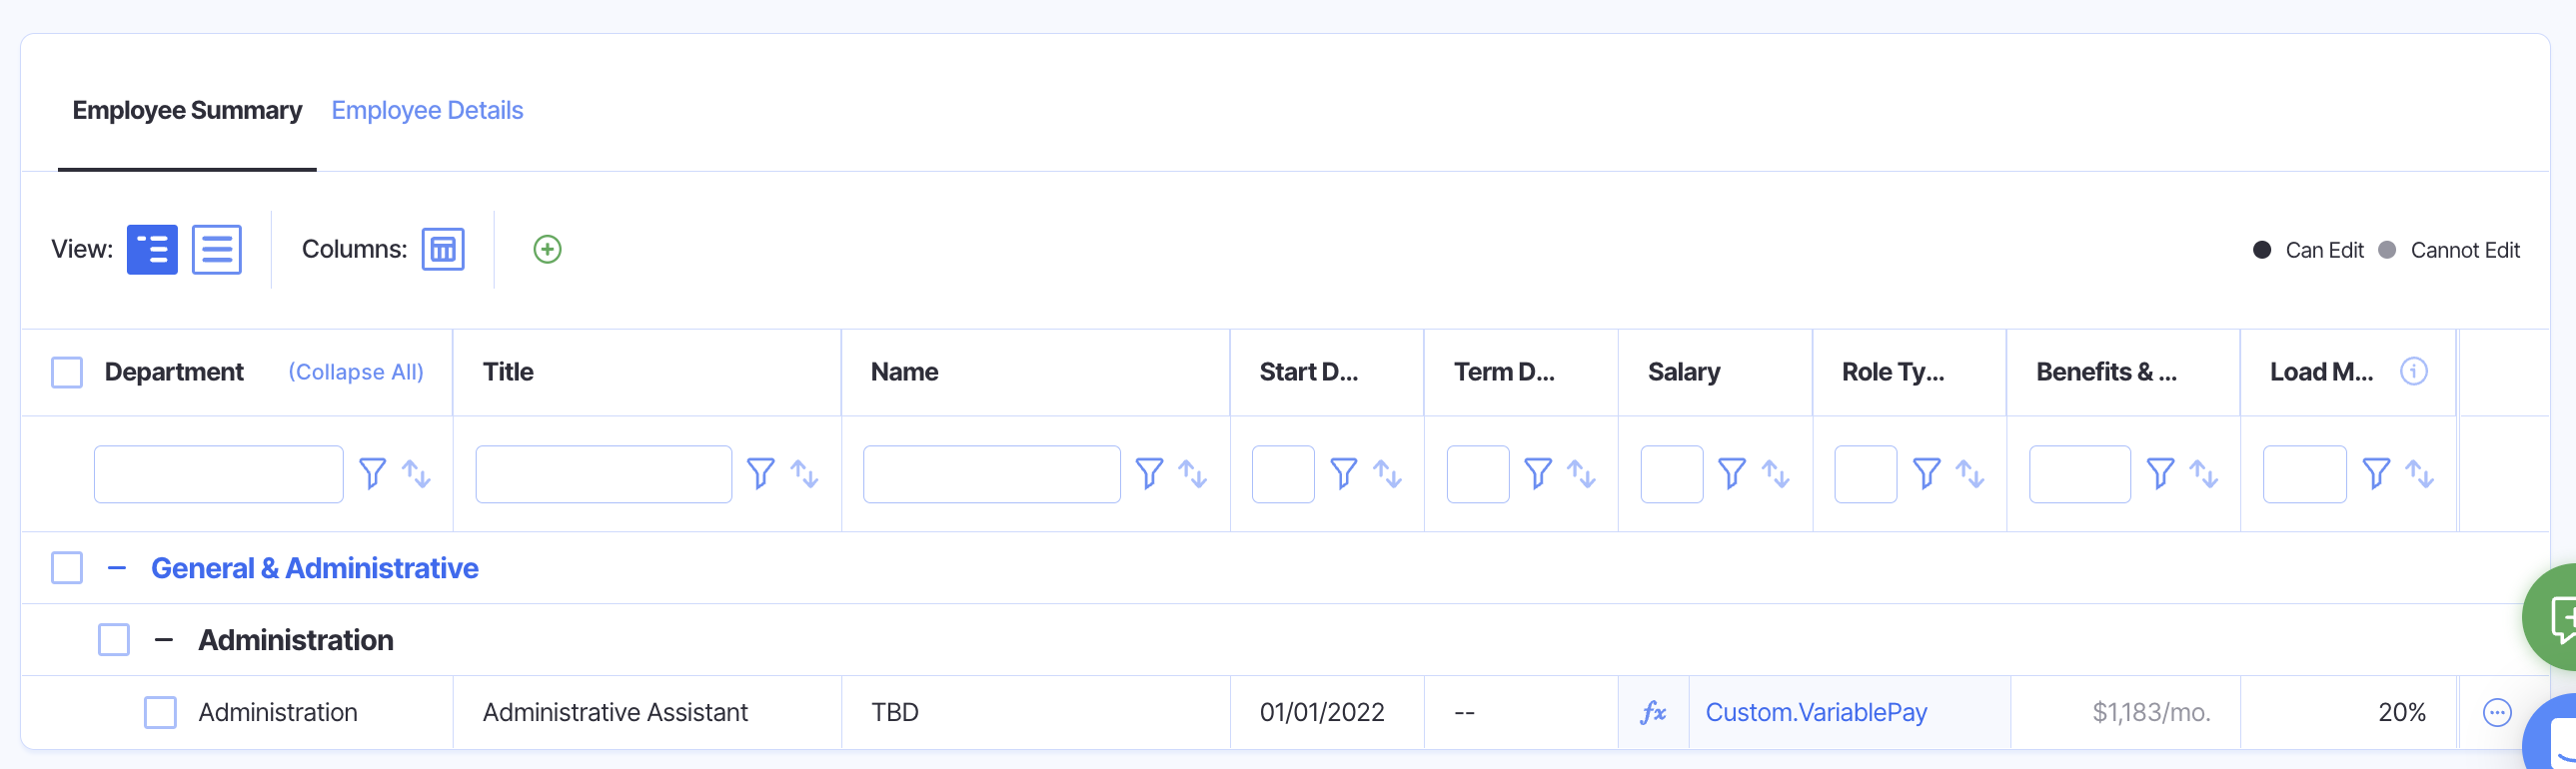Open the Employee Details tab

427,110
